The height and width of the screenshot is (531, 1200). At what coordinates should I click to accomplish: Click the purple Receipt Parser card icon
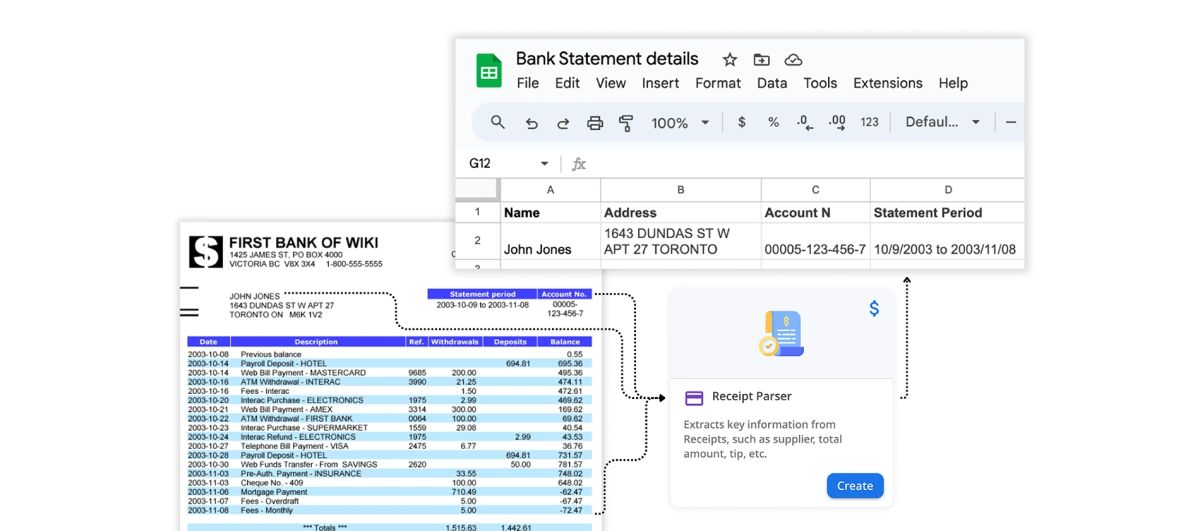(694, 397)
